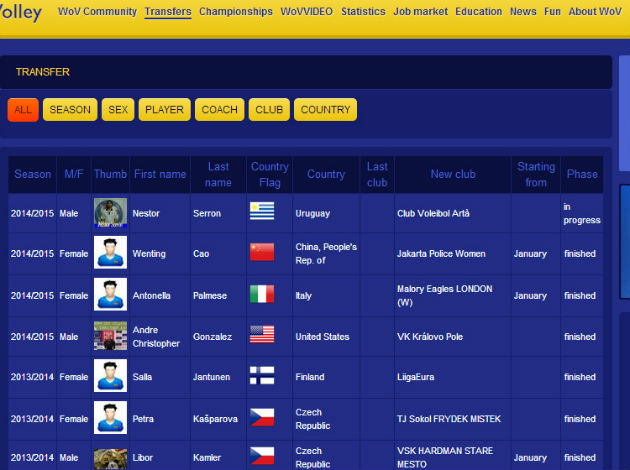Filter transfers by COUNTRY
Viewport: 630px width, 470px height.
click(325, 110)
